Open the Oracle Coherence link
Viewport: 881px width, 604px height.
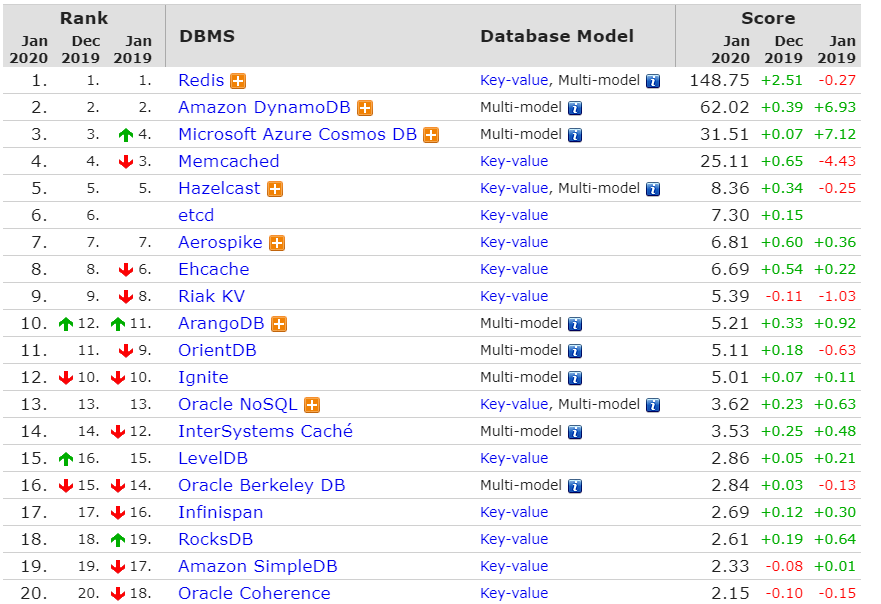pos(254,593)
